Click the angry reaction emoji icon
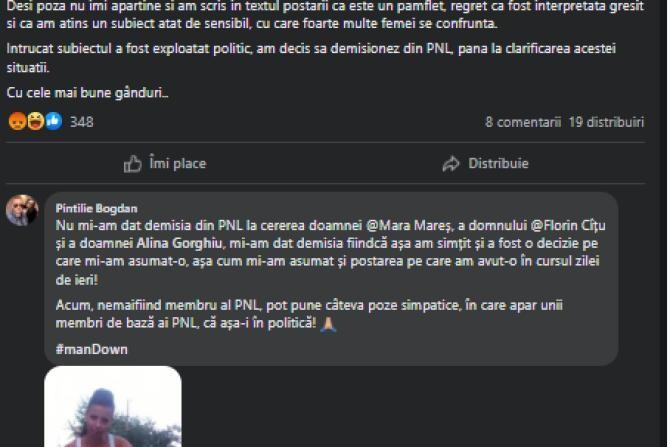Image resolution: width=670 pixels, height=447 pixels. (18, 121)
